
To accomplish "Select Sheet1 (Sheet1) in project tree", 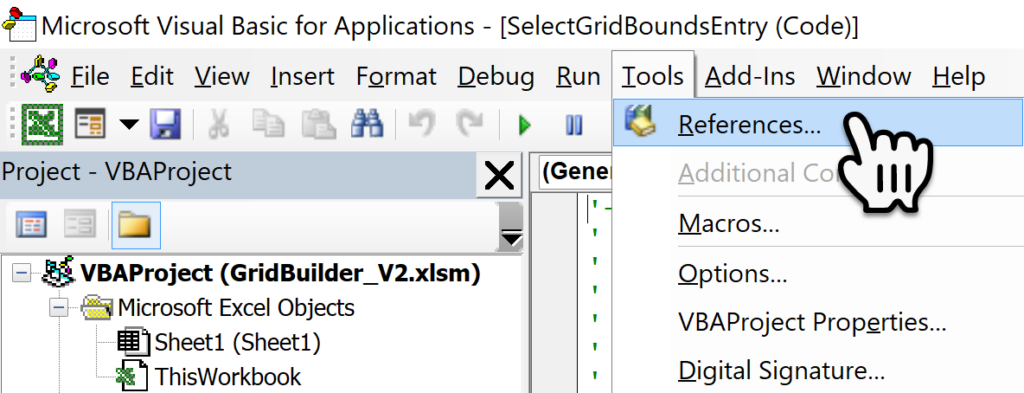I will click(x=219, y=342).
